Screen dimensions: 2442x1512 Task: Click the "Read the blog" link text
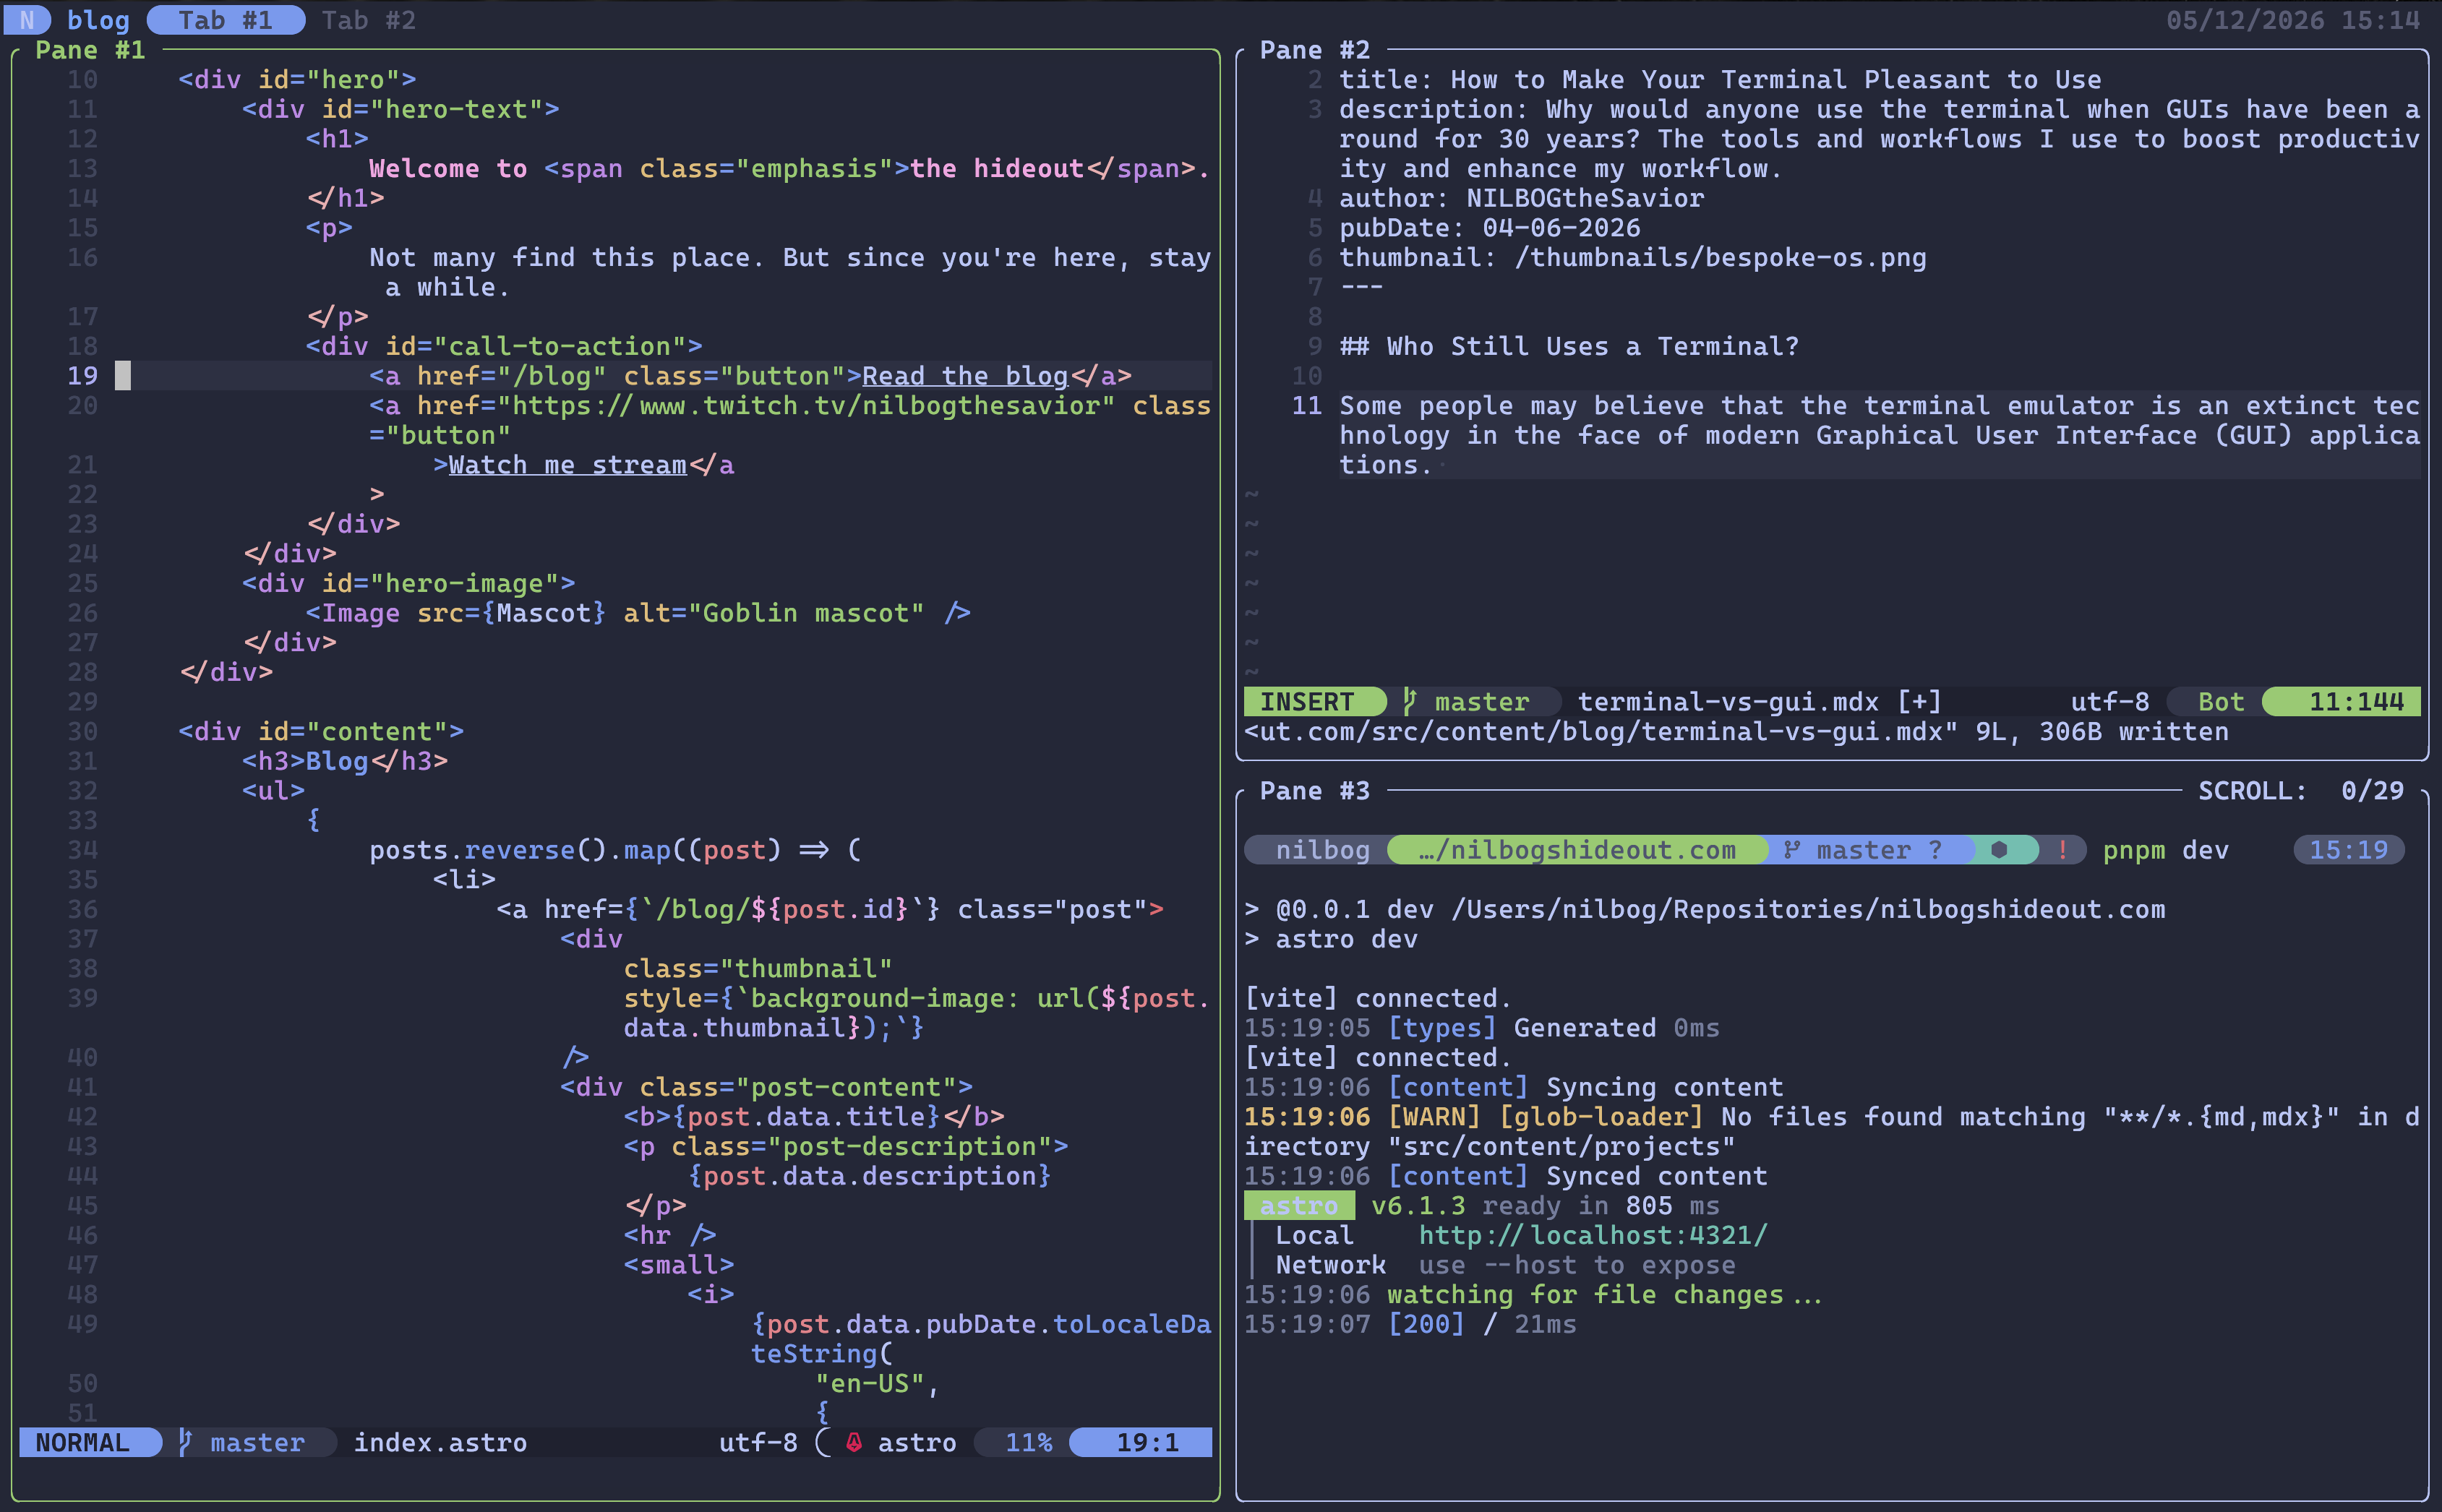click(965, 376)
